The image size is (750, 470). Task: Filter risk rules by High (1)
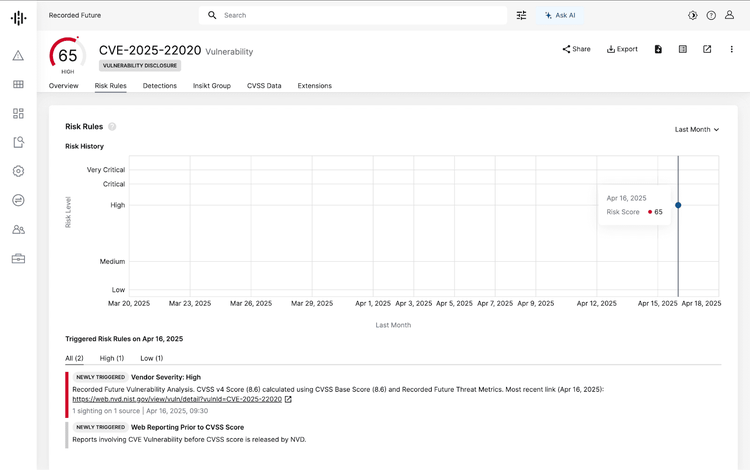pyautogui.click(x=112, y=358)
